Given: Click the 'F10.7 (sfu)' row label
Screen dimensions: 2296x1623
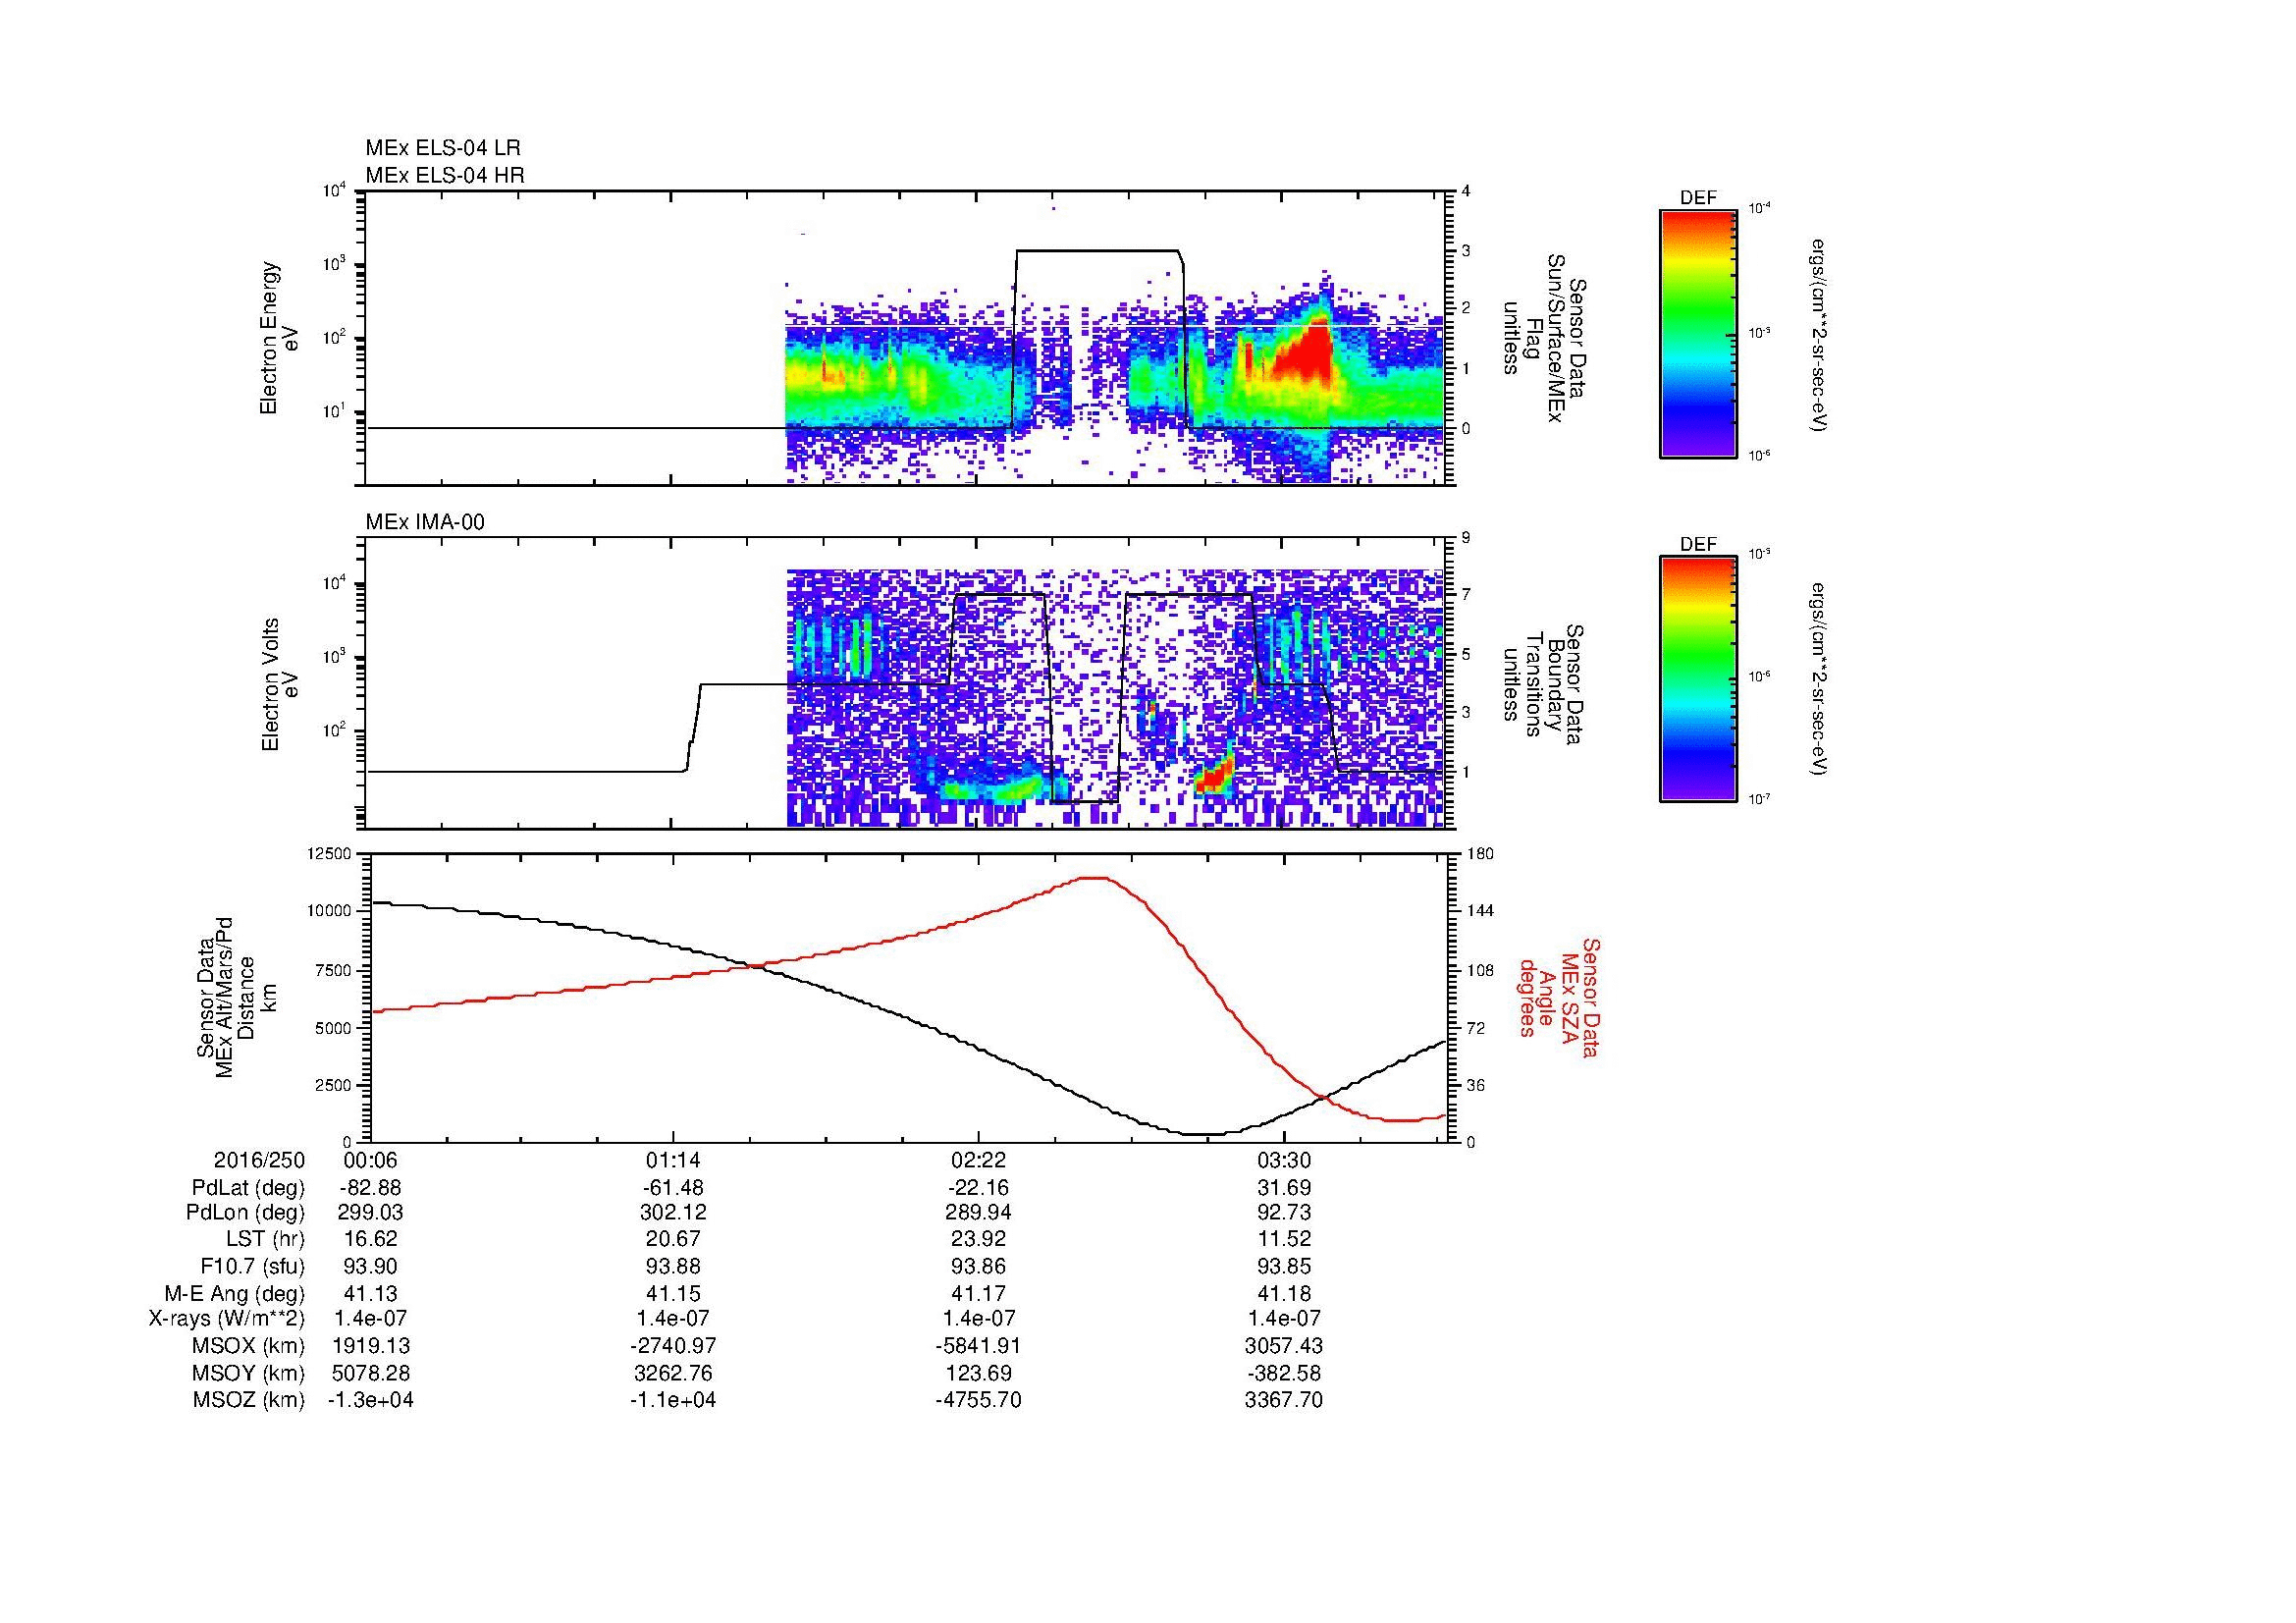Looking at the screenshot, I should [252, 1266].
